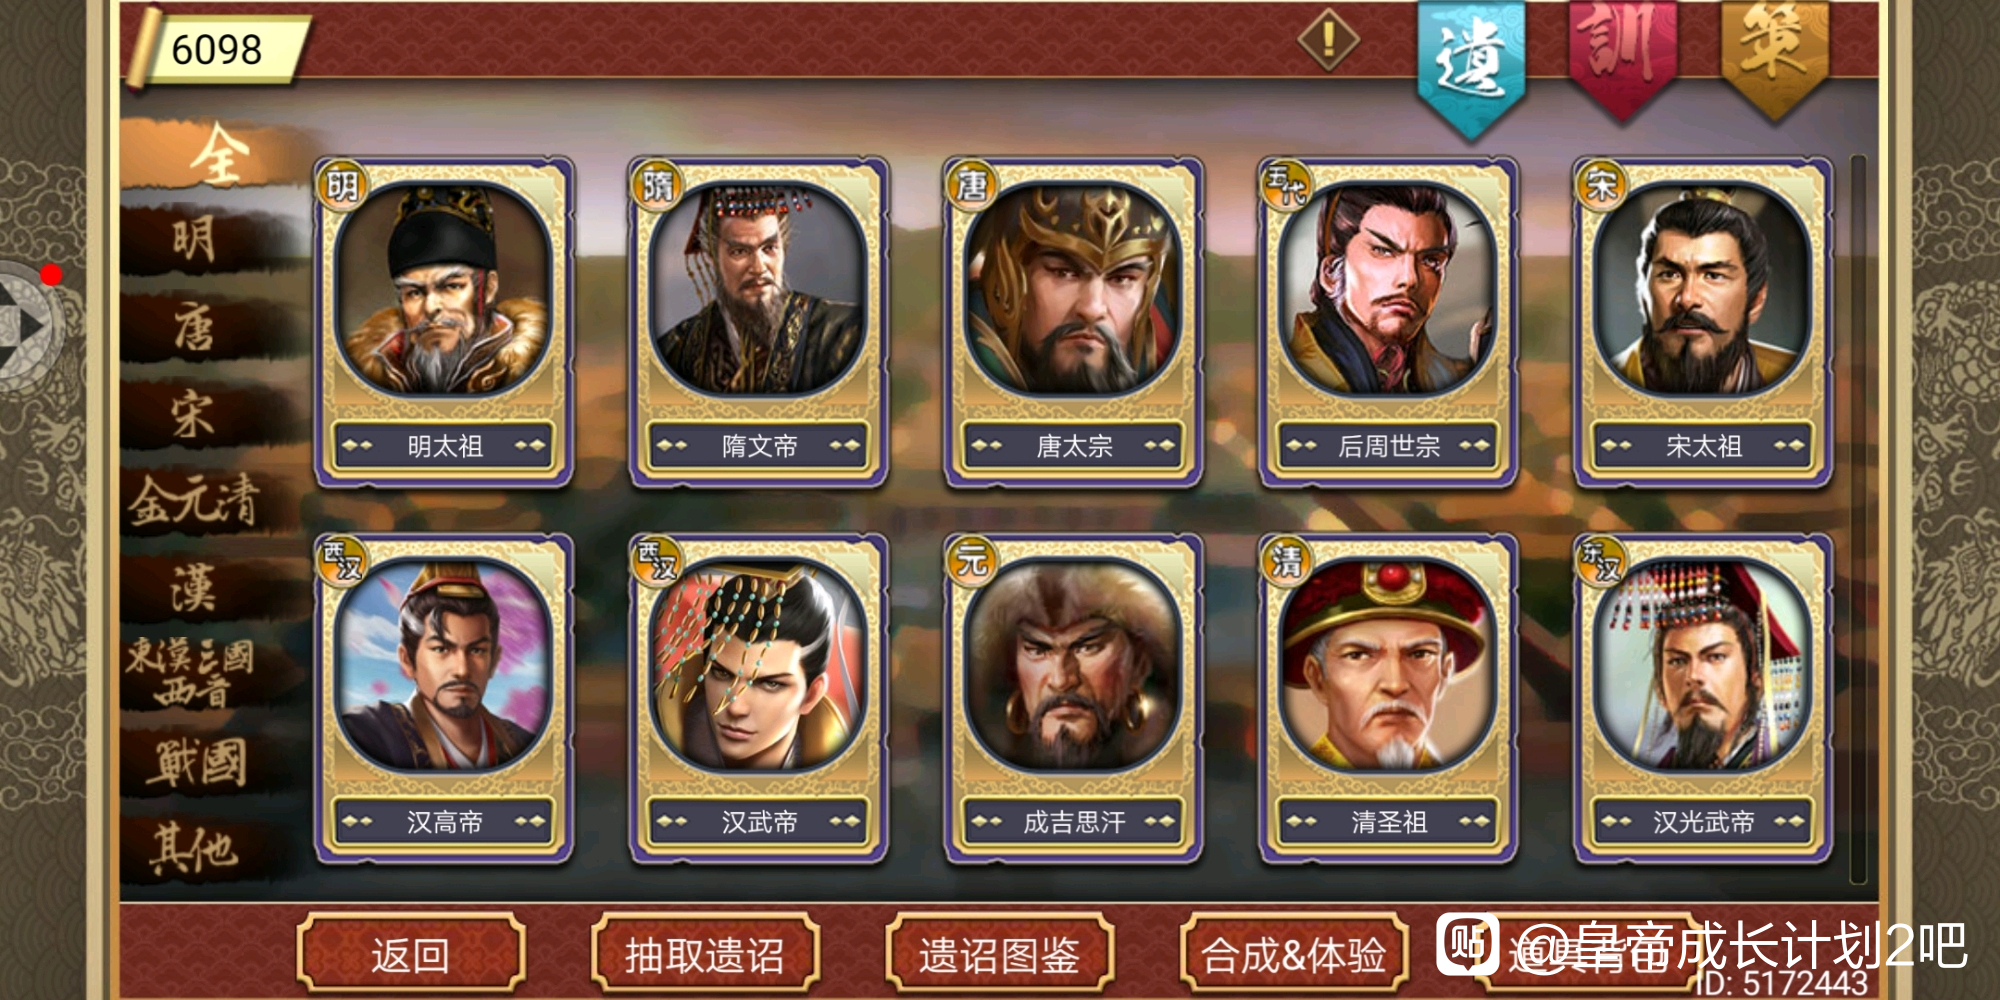Click the 抽取遗诏 button
The width and height of the screenshot is (2000, 1000).
coord(705,954)
